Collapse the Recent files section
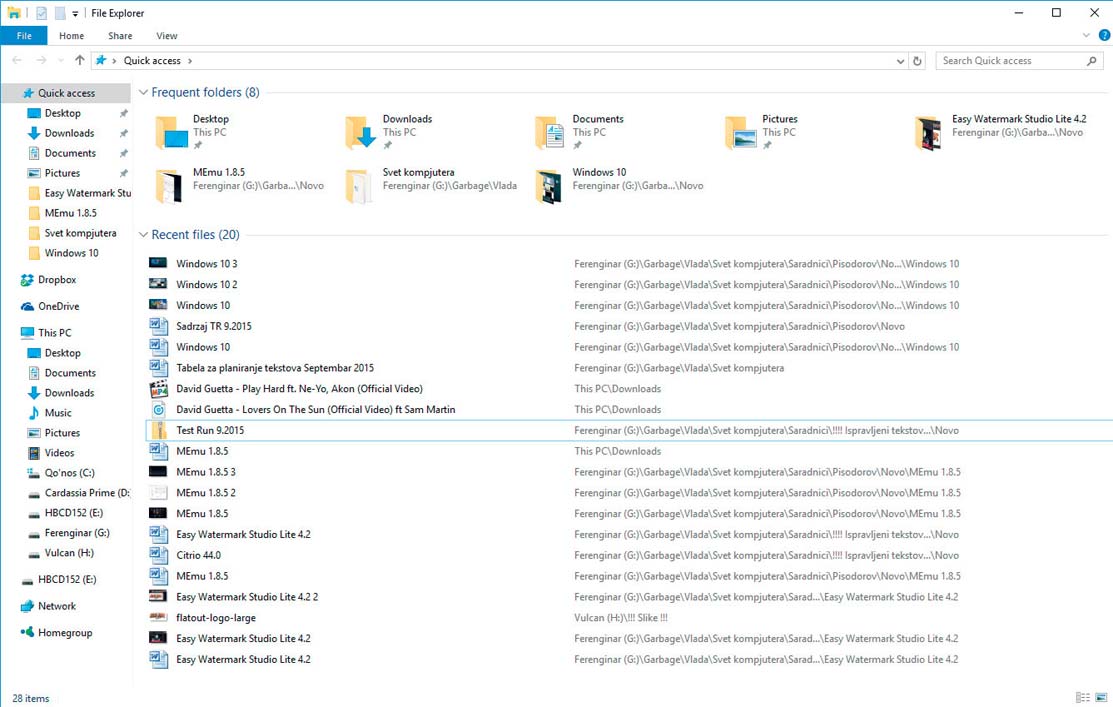 coord(143,234)
